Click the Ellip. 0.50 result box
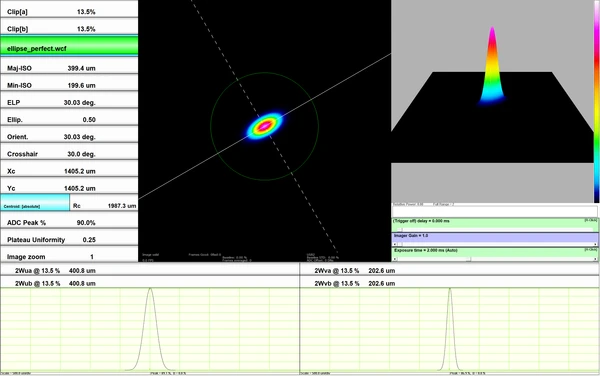Viewport: 600px width, 376px height. [x=69, y=119]
